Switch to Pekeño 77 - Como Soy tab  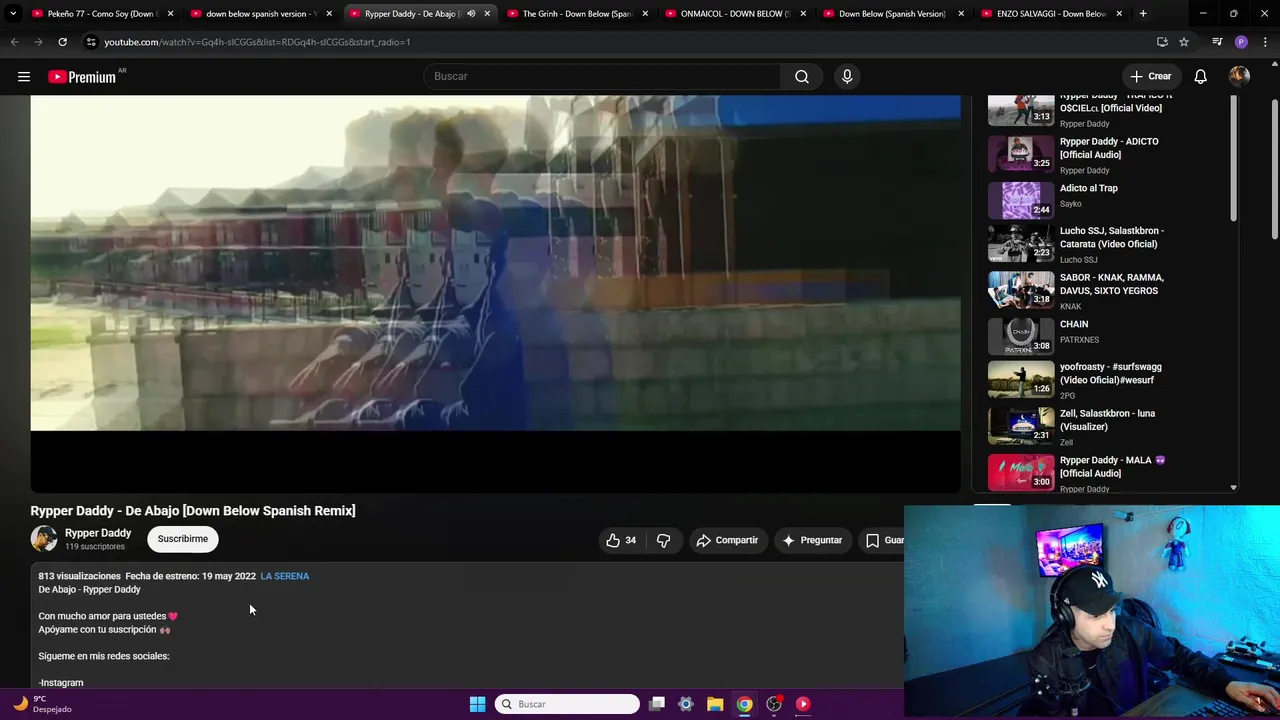click(102, 14)
